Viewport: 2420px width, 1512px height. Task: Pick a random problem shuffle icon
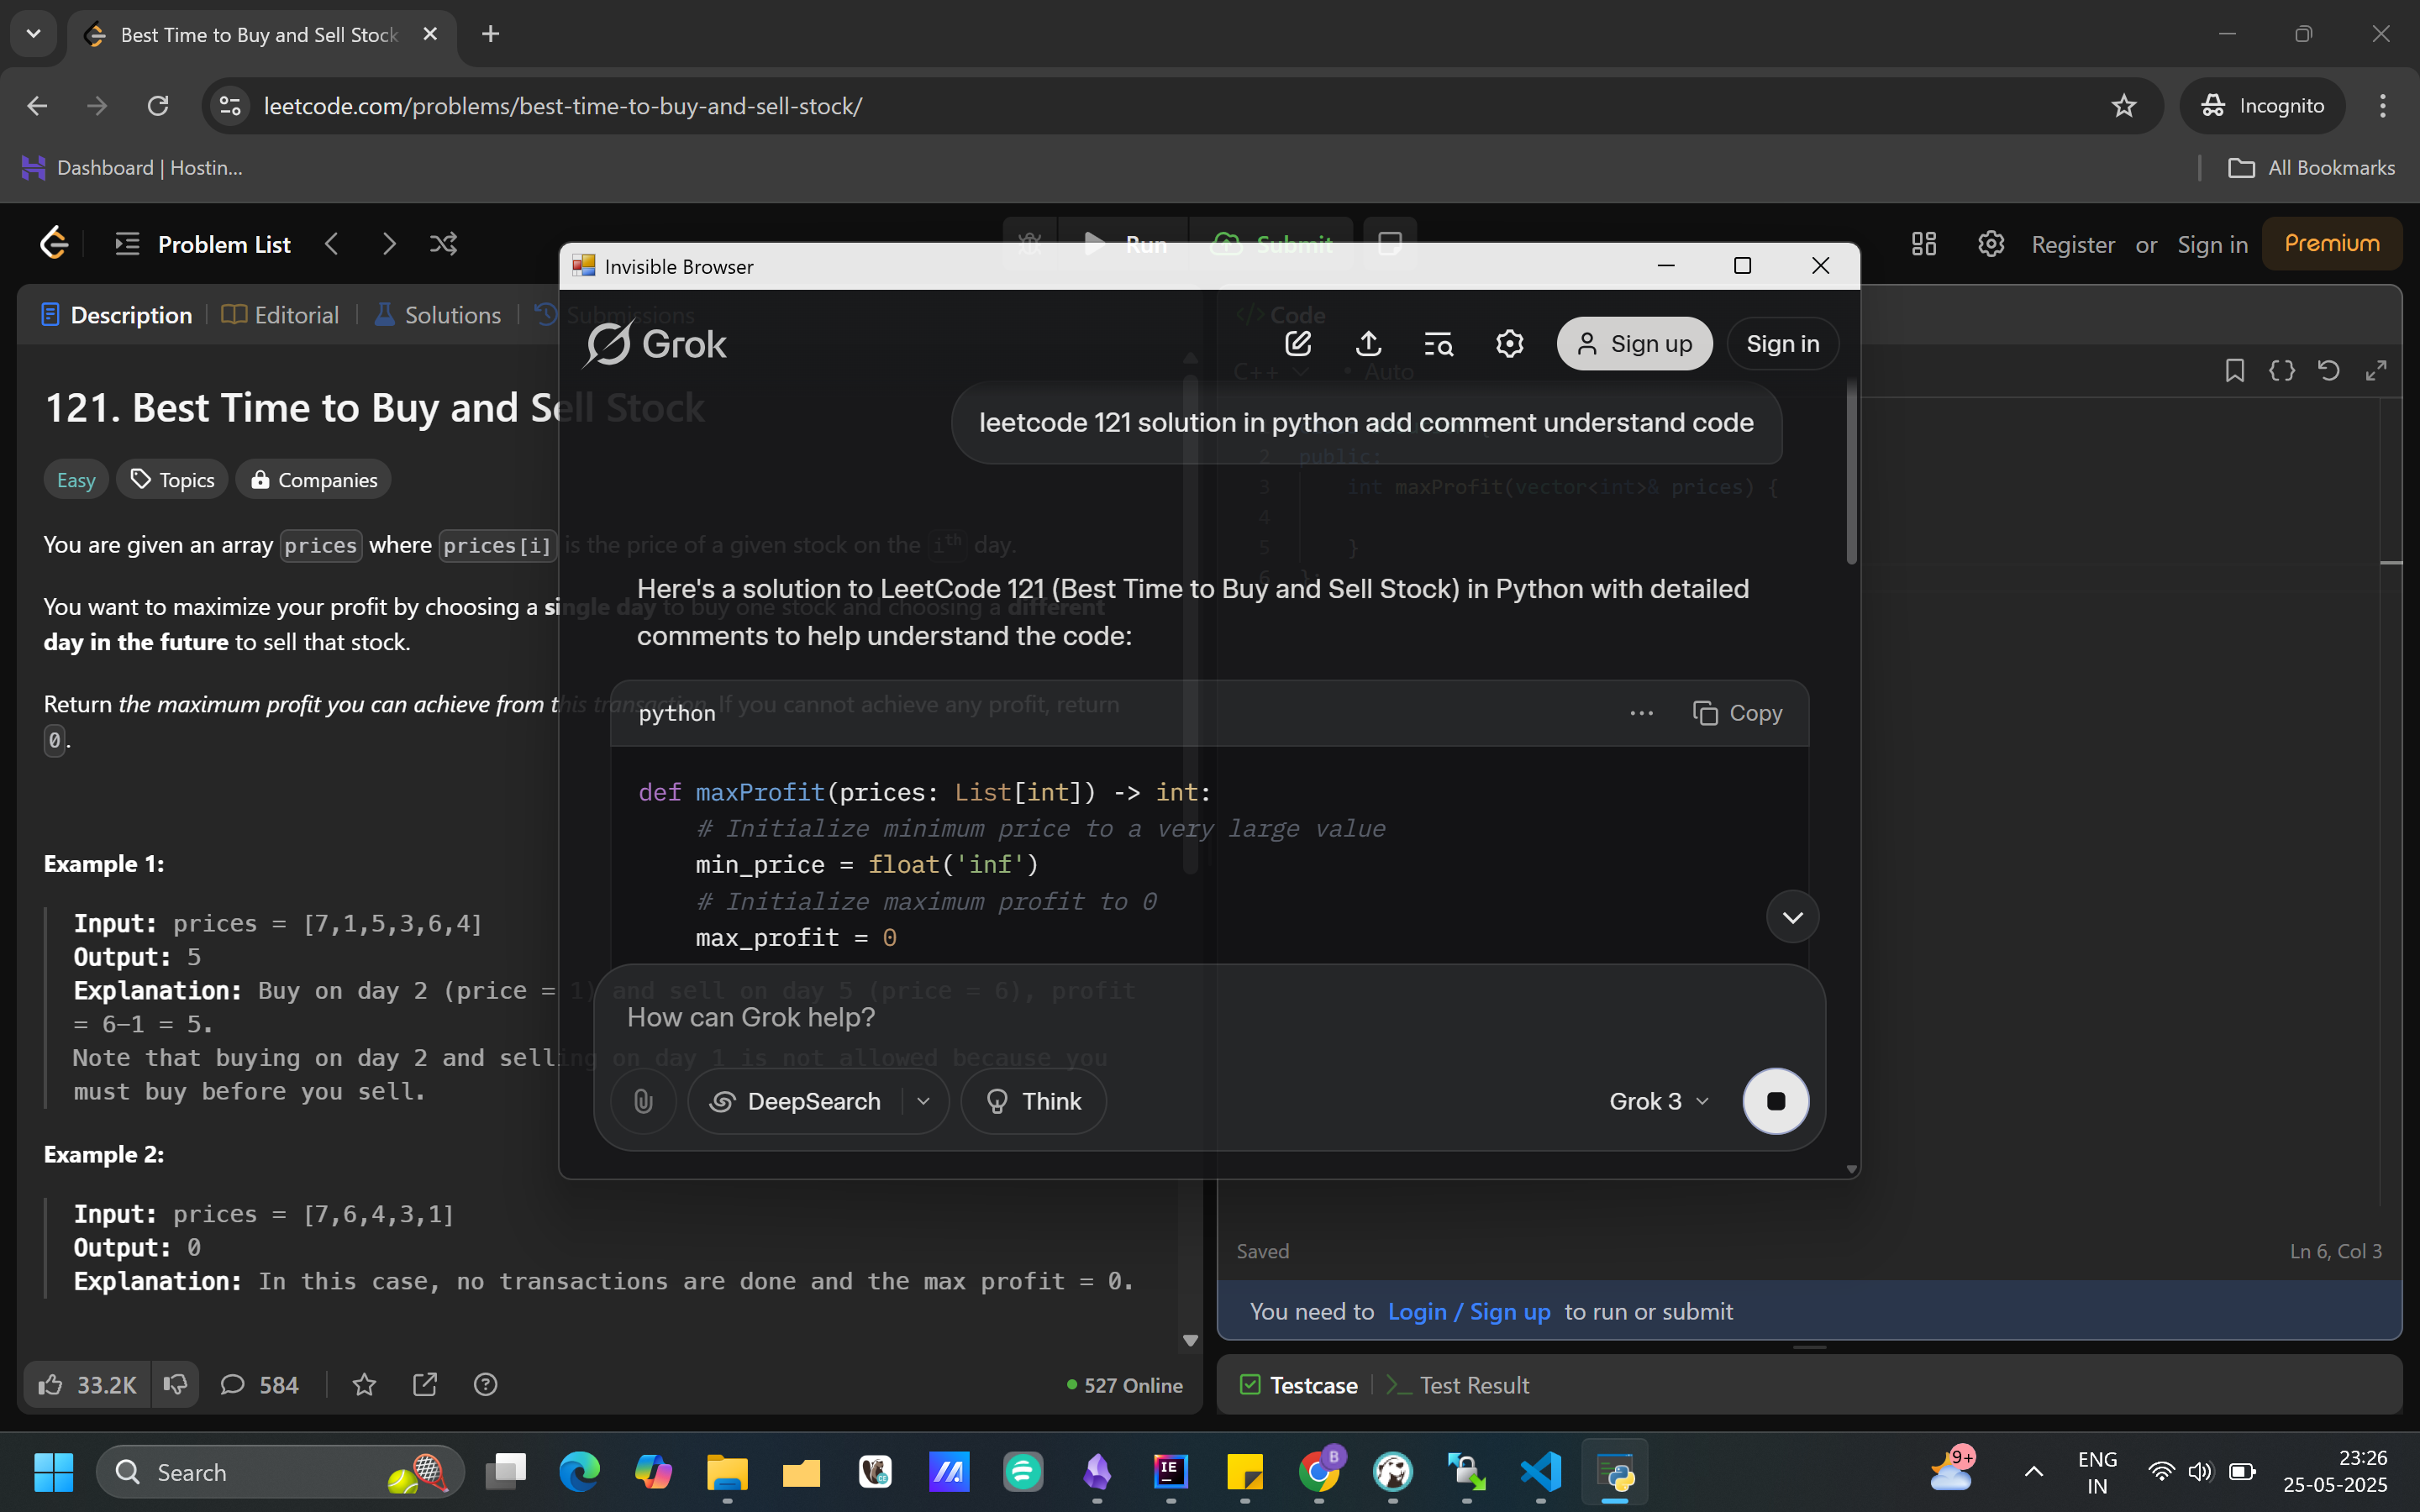point(444,244)
